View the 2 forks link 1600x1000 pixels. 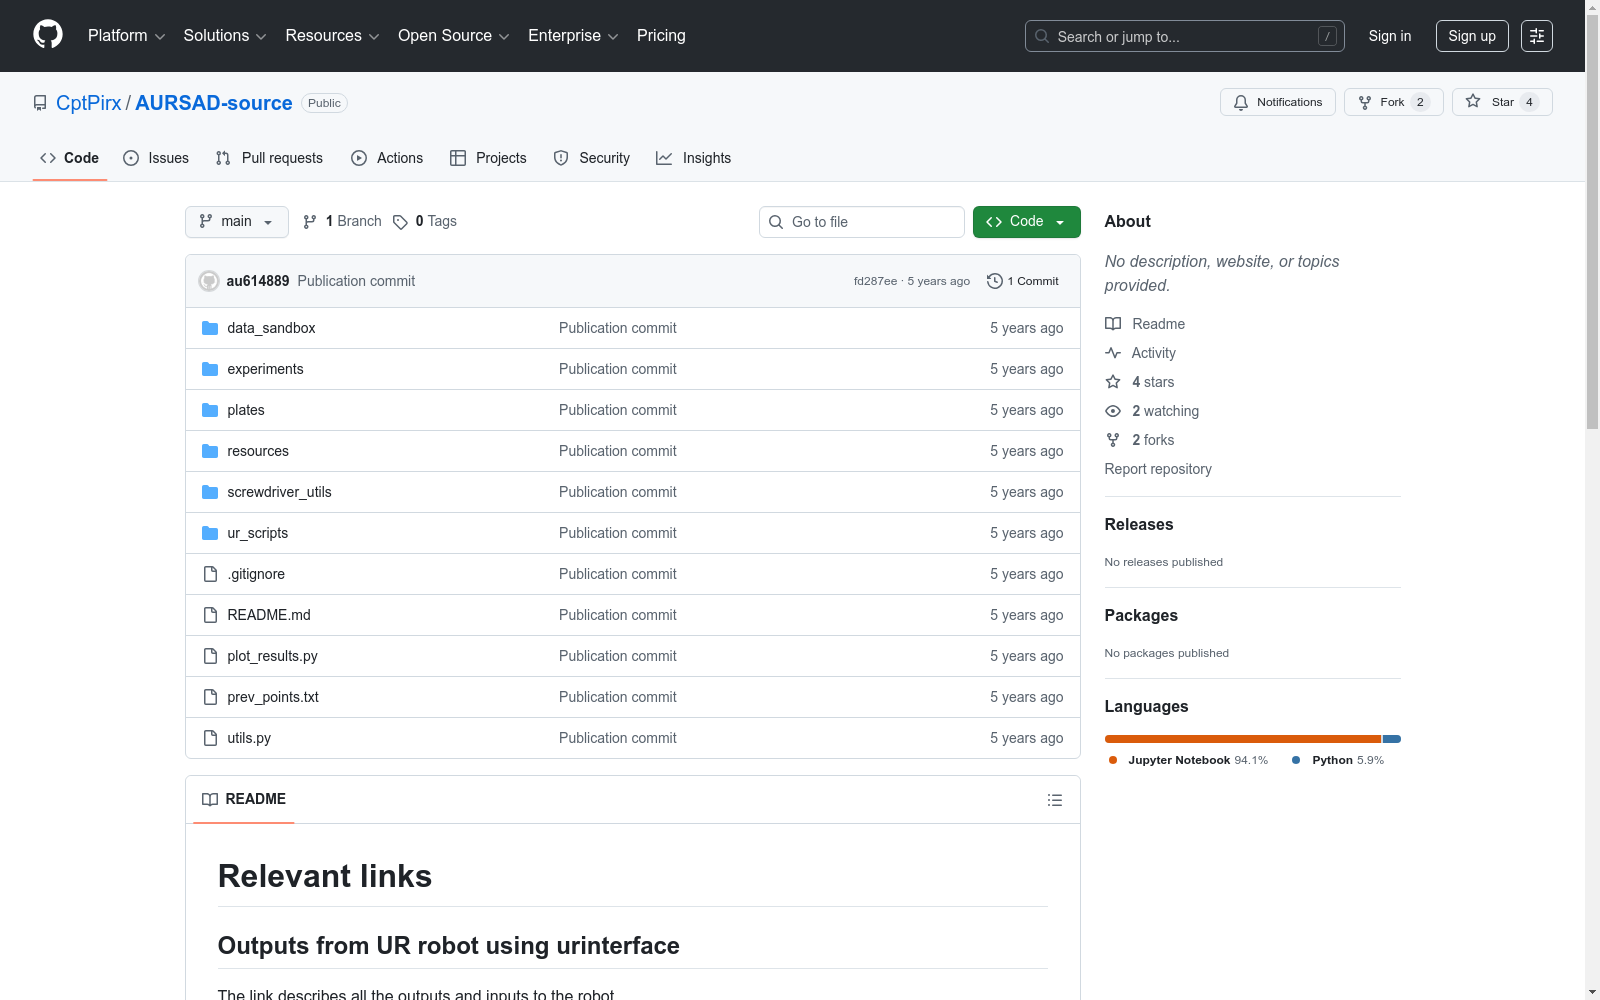(x=1140, y=440)
